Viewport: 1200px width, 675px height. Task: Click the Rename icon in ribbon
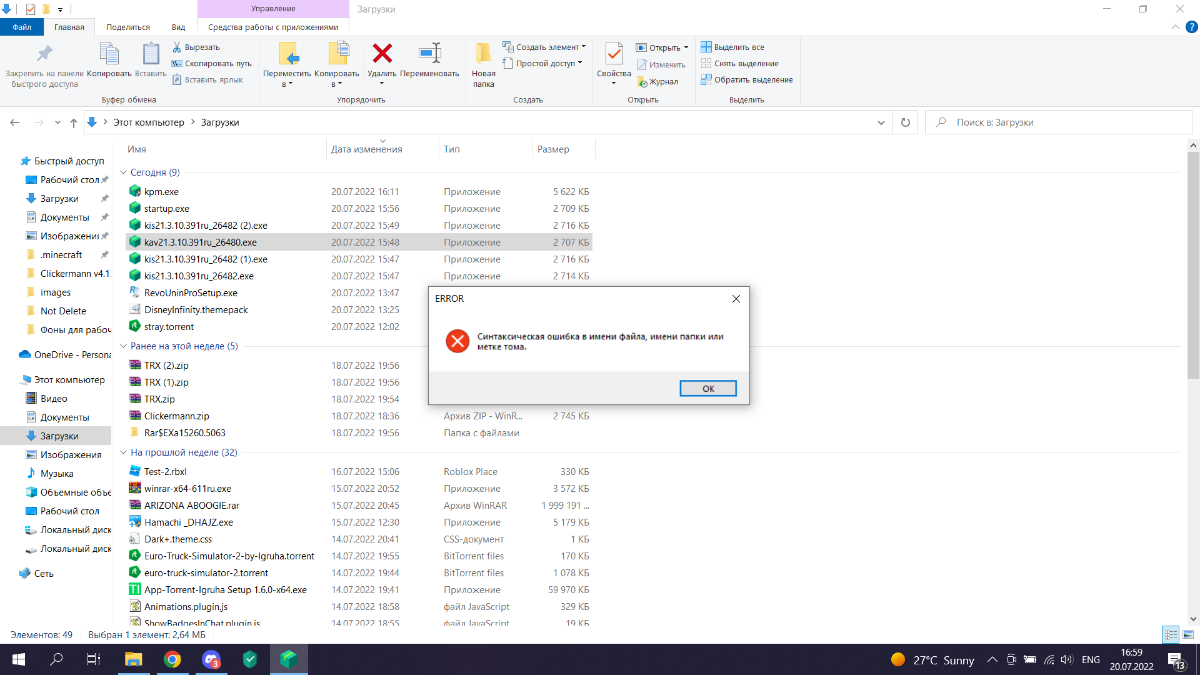coord(430,55)
